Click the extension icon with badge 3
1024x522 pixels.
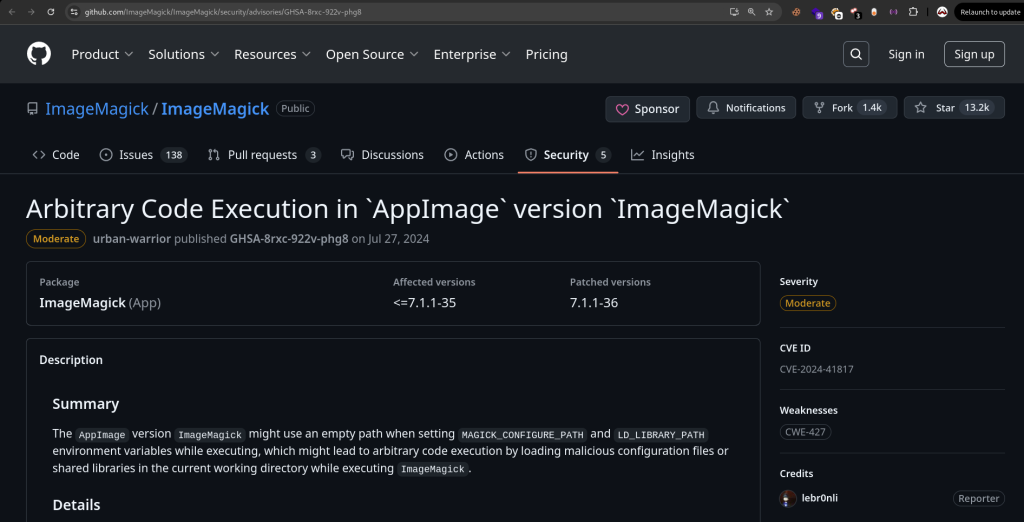coord(855,12)
